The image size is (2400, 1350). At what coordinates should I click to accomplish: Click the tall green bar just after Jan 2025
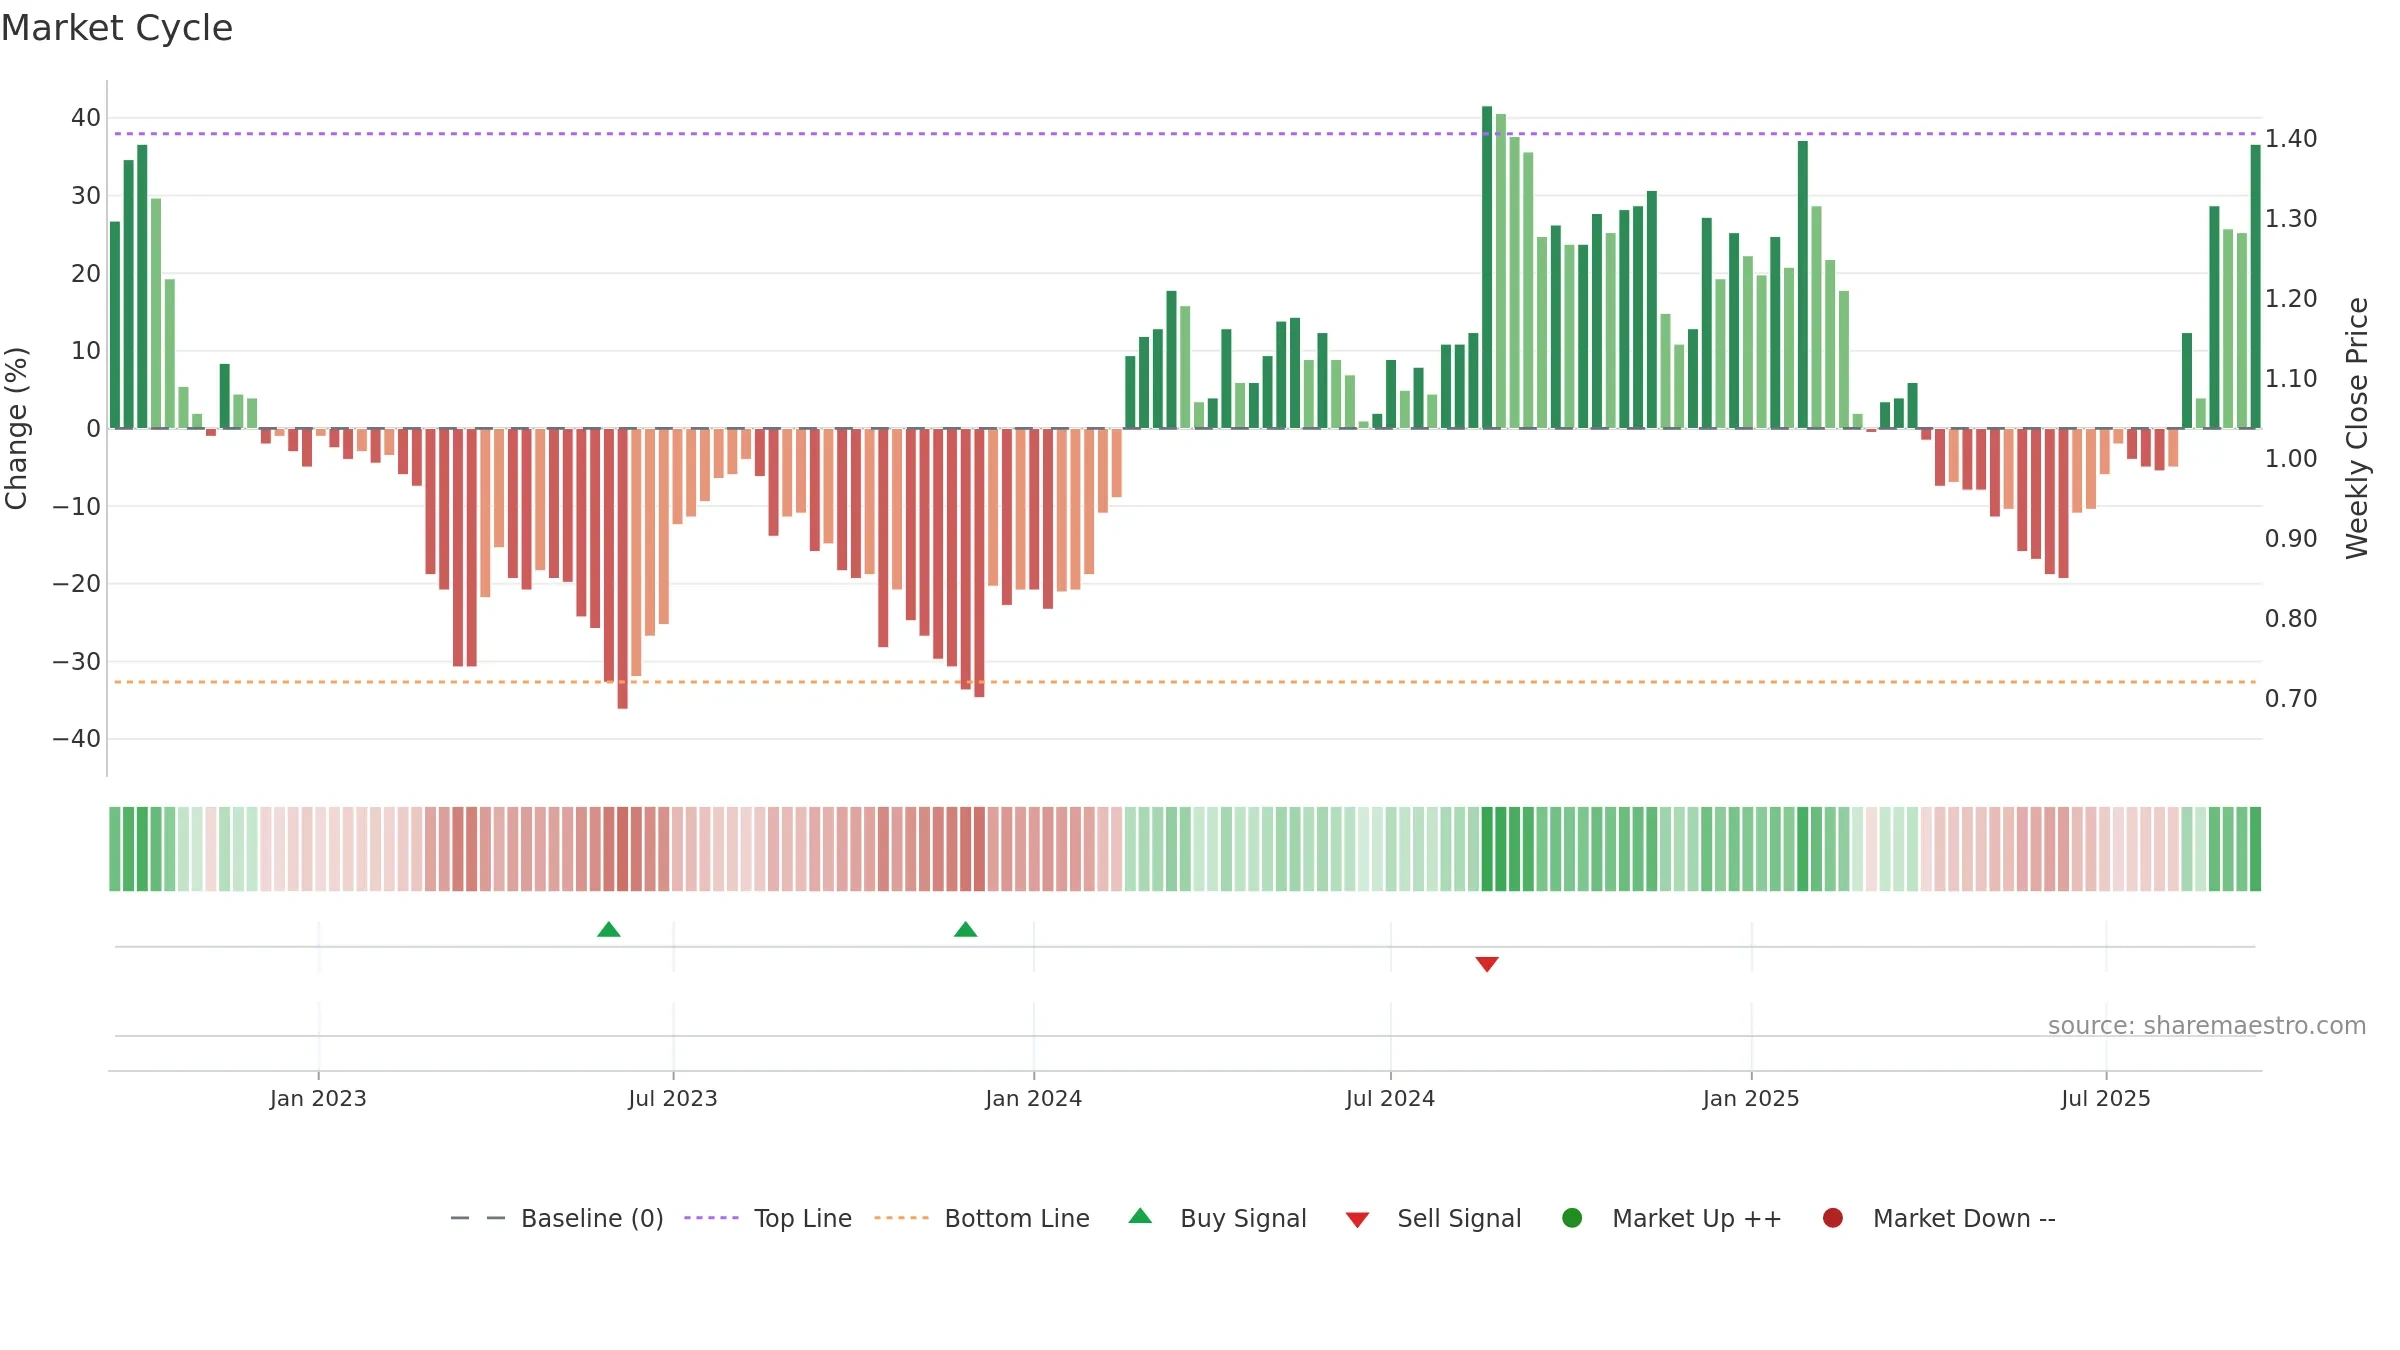tap(1802, 284)
